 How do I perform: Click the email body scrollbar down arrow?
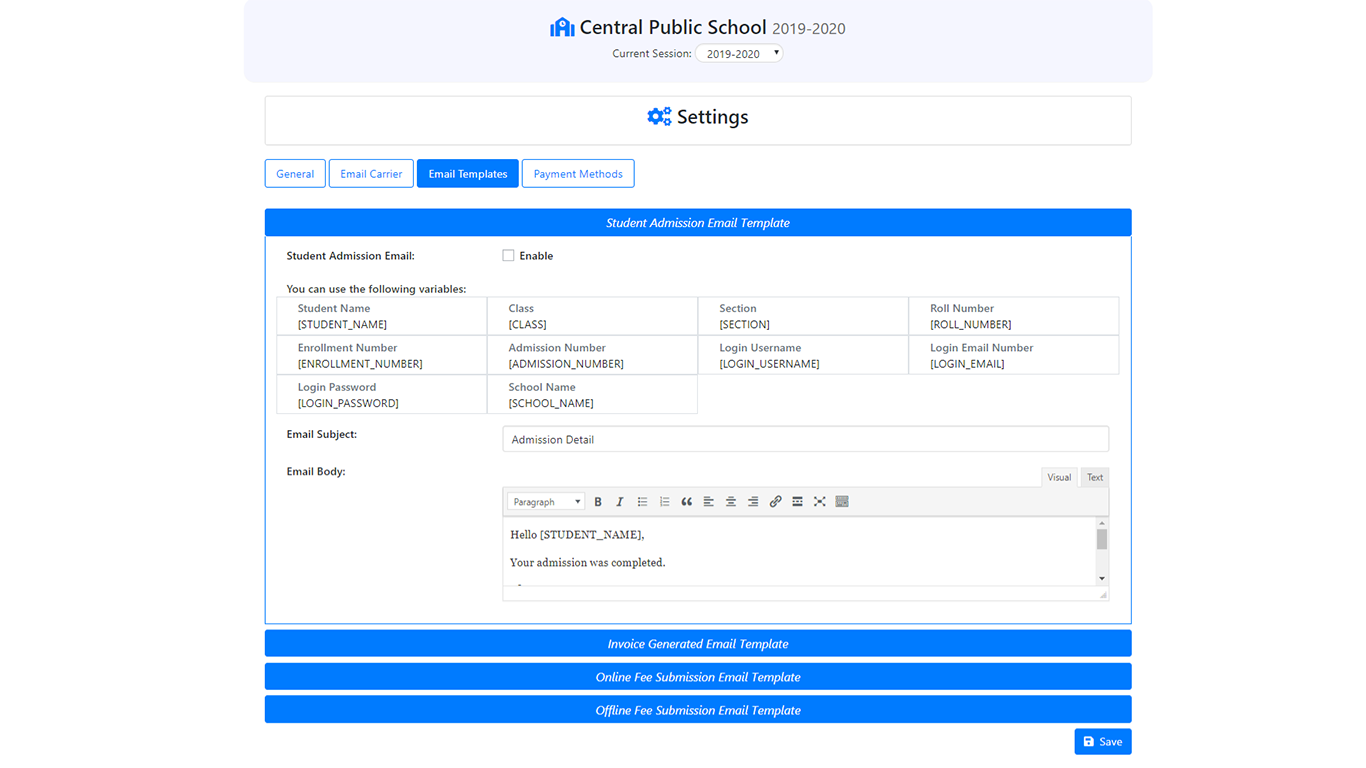(x=1102, y=578)
